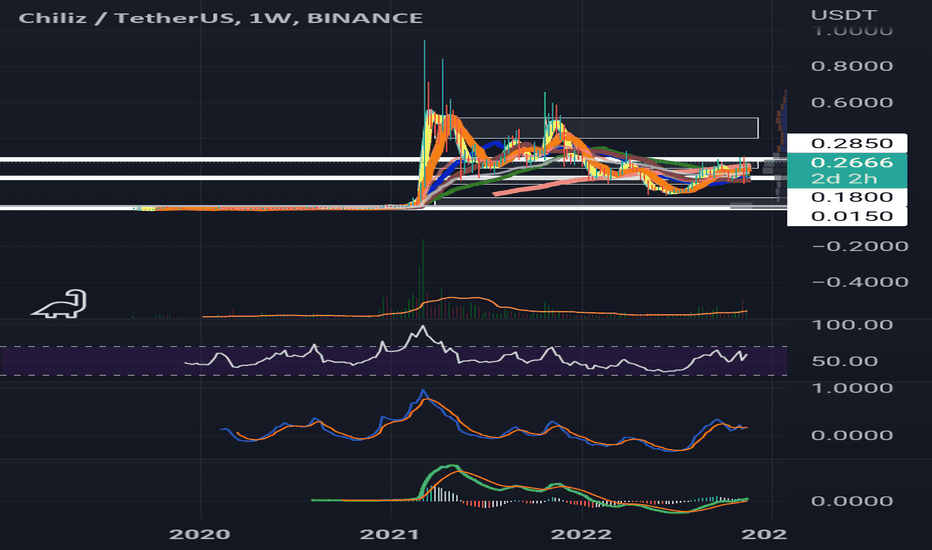Click the gray rectangle zone drawn above 0.2850
This screenshot has height=550, width=932.
tap(607, 128)
